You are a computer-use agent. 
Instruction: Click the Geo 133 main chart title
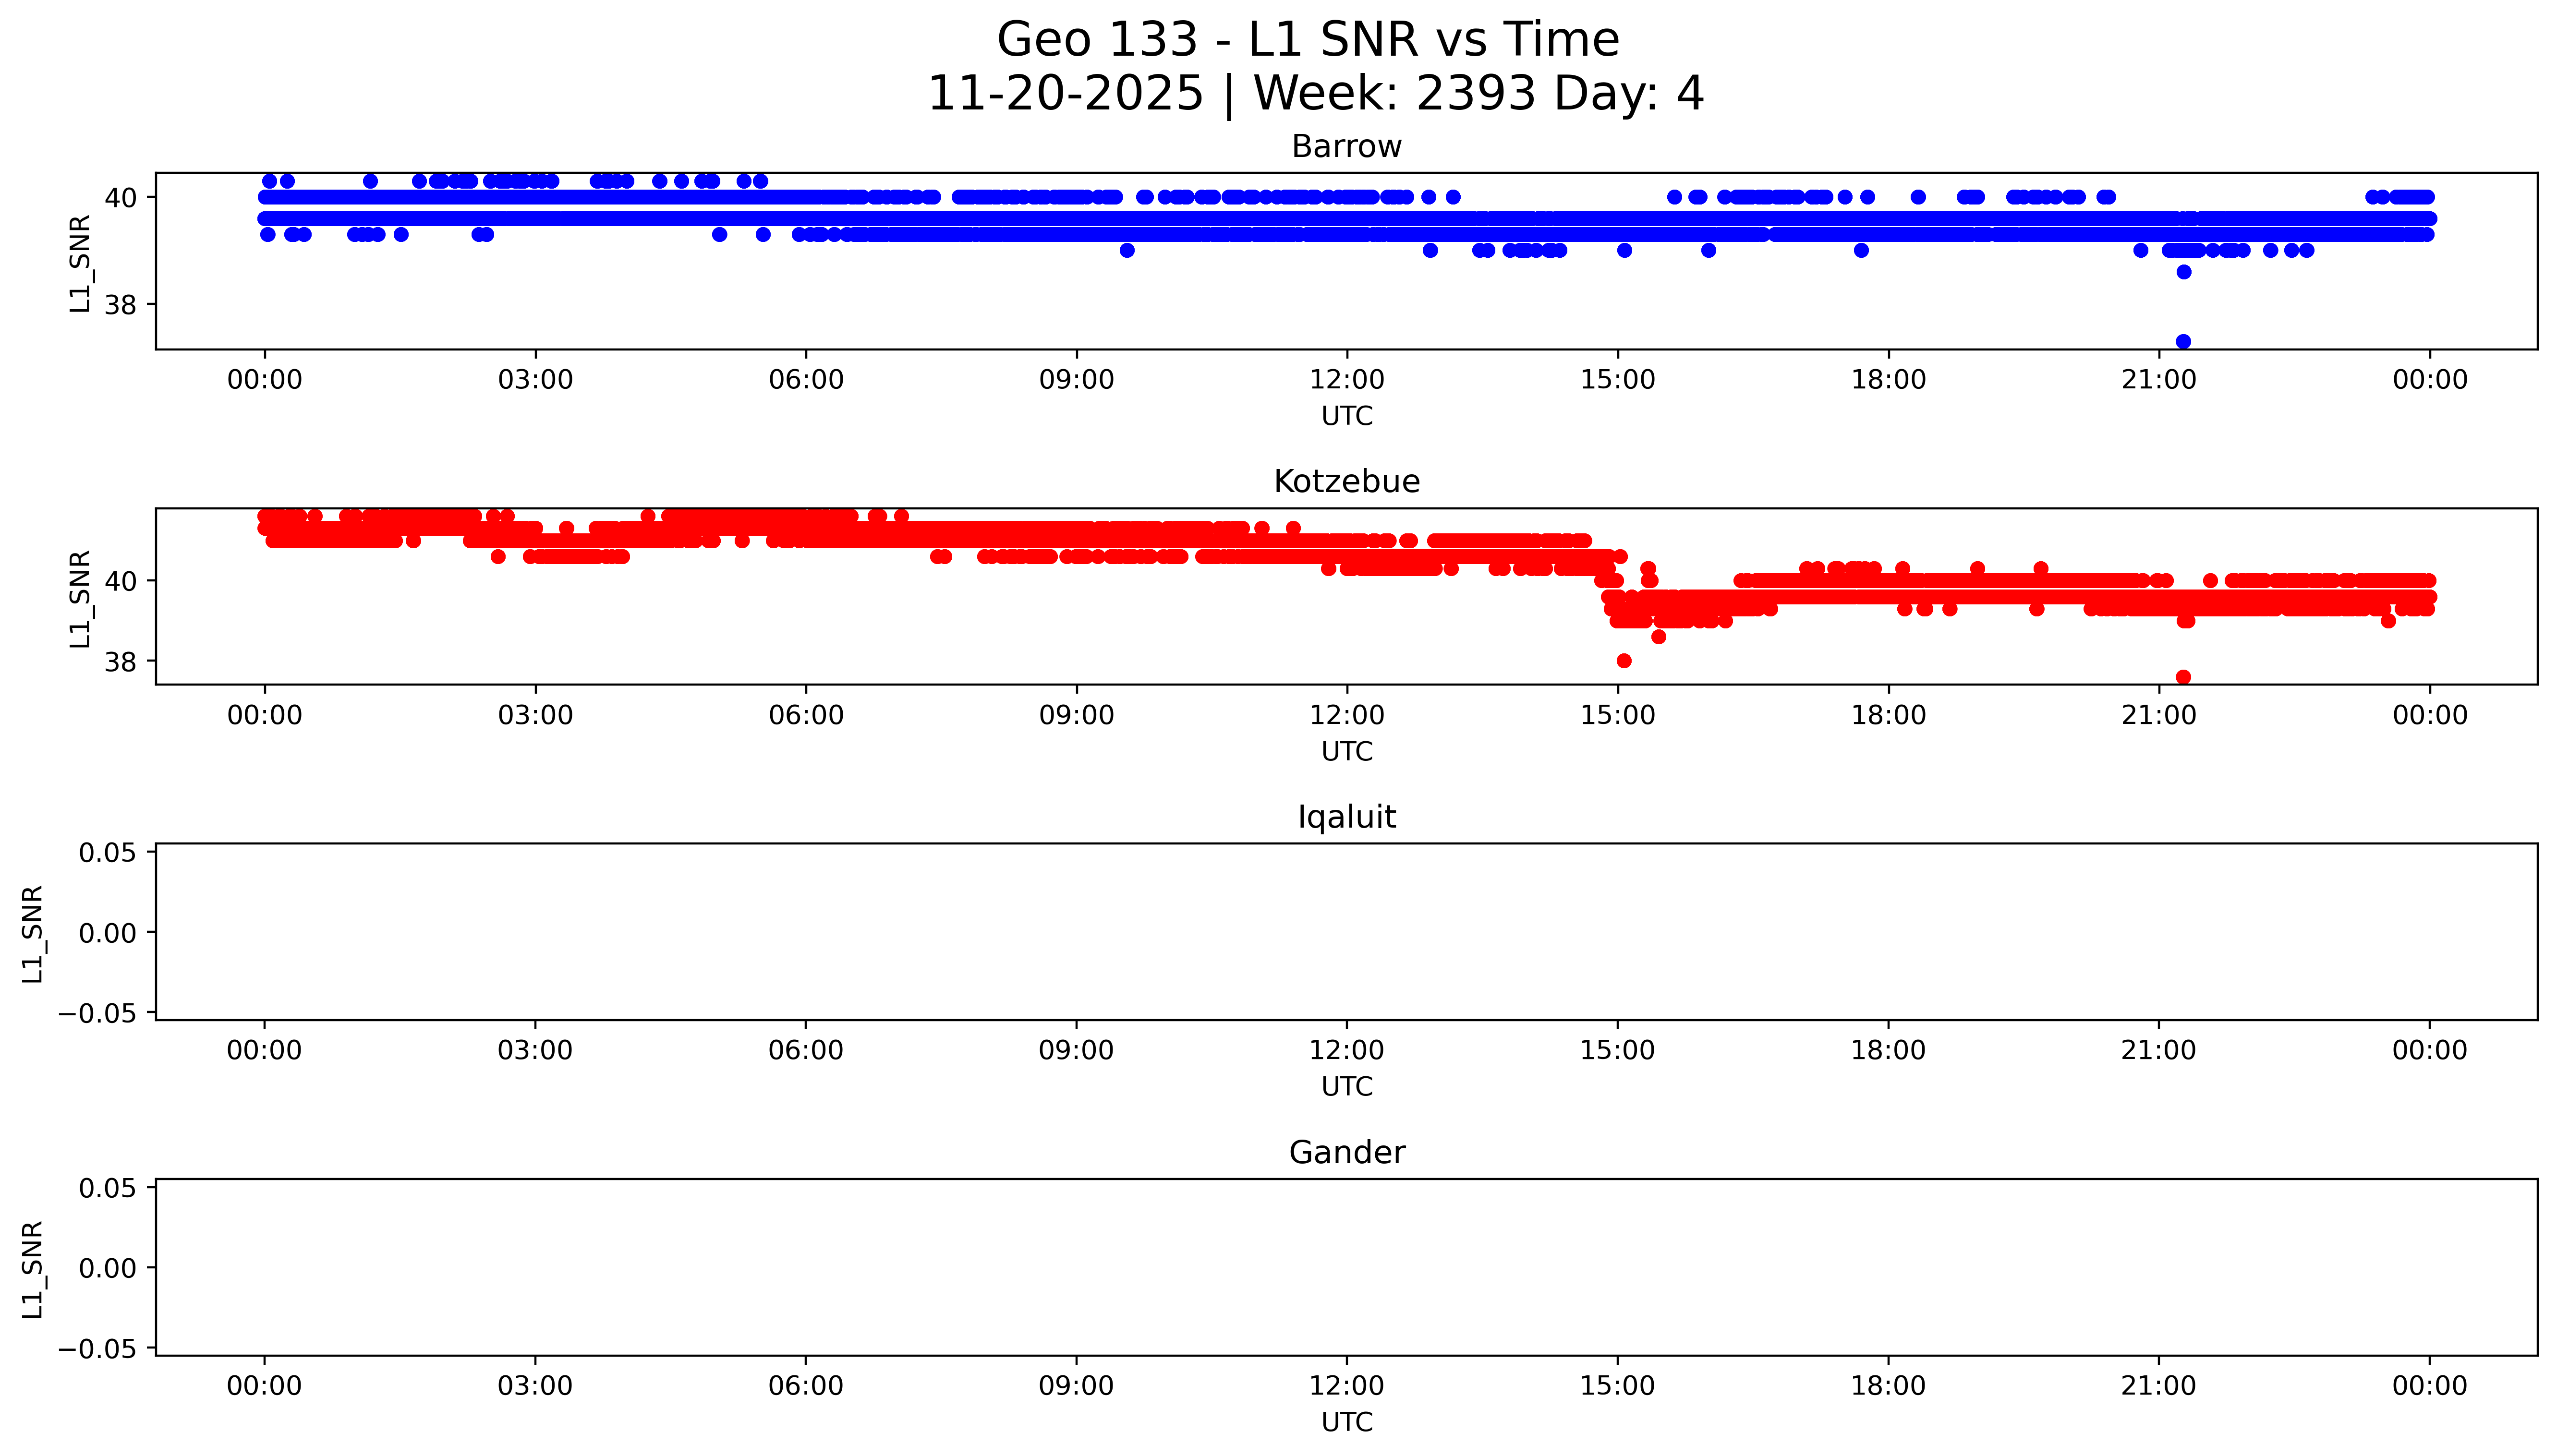[1308, 40]
